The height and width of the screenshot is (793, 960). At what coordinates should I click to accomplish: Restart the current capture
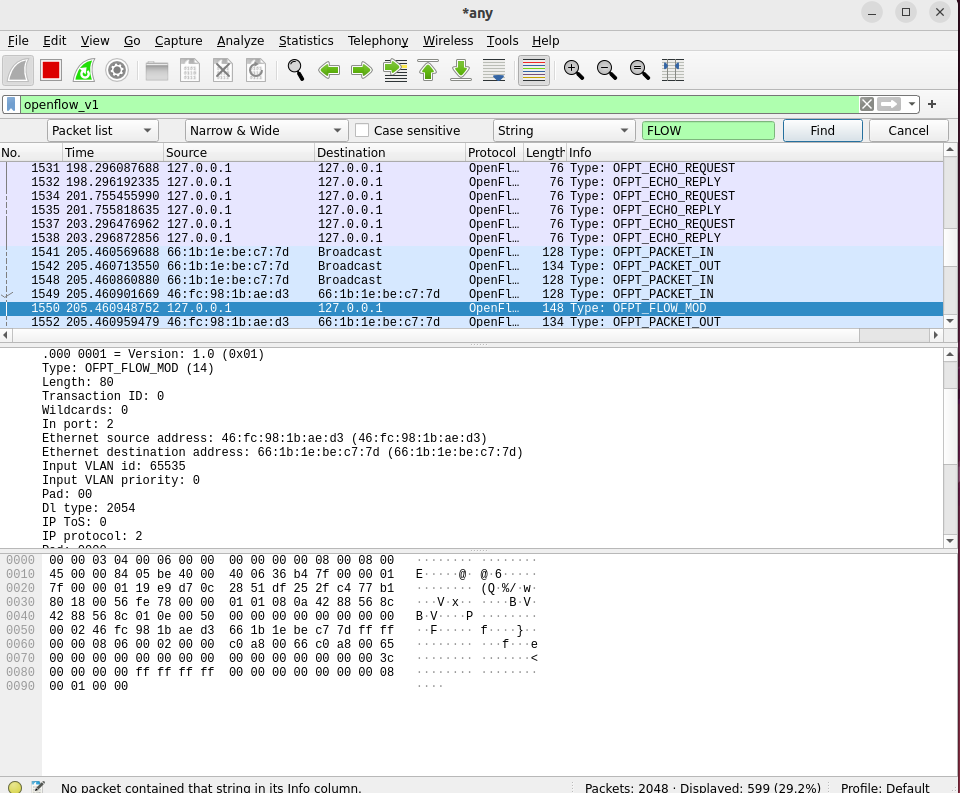(84, 70)
